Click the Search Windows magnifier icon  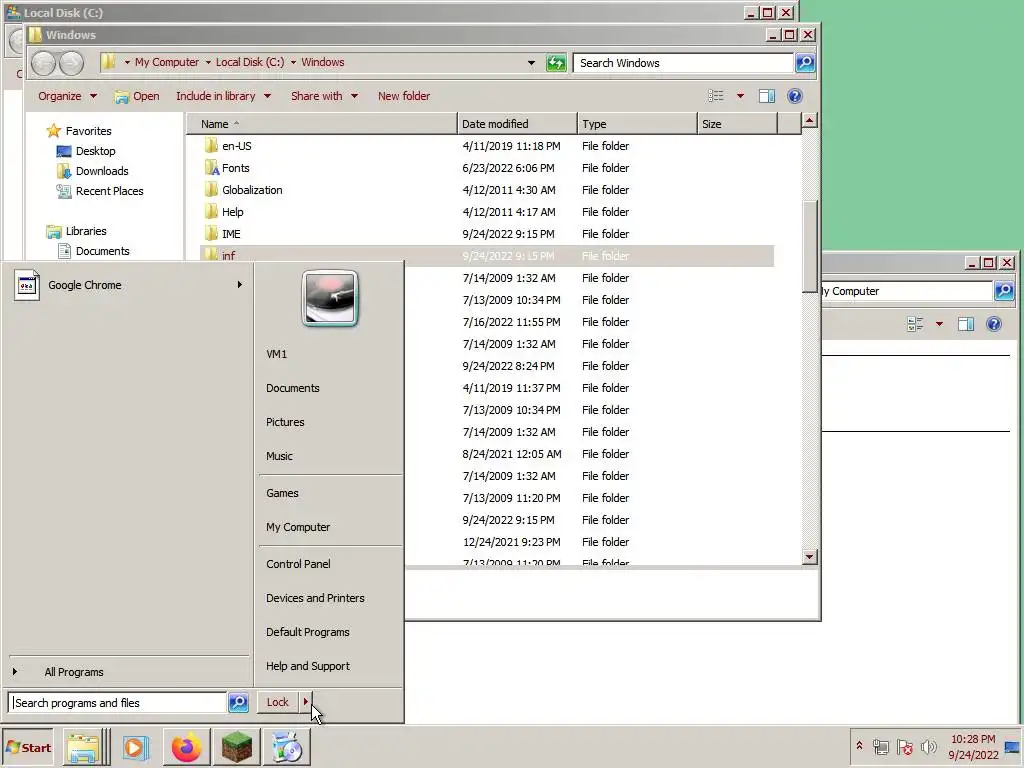[x=805, y=63]
